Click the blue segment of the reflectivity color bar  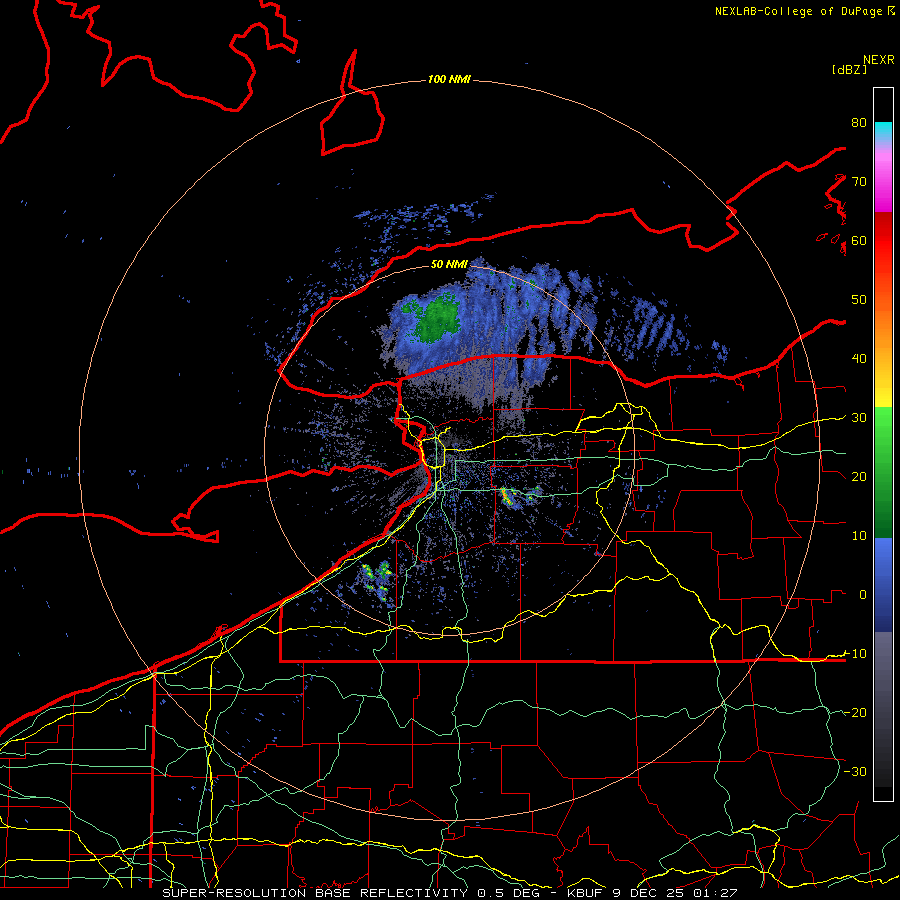(883, 585)
